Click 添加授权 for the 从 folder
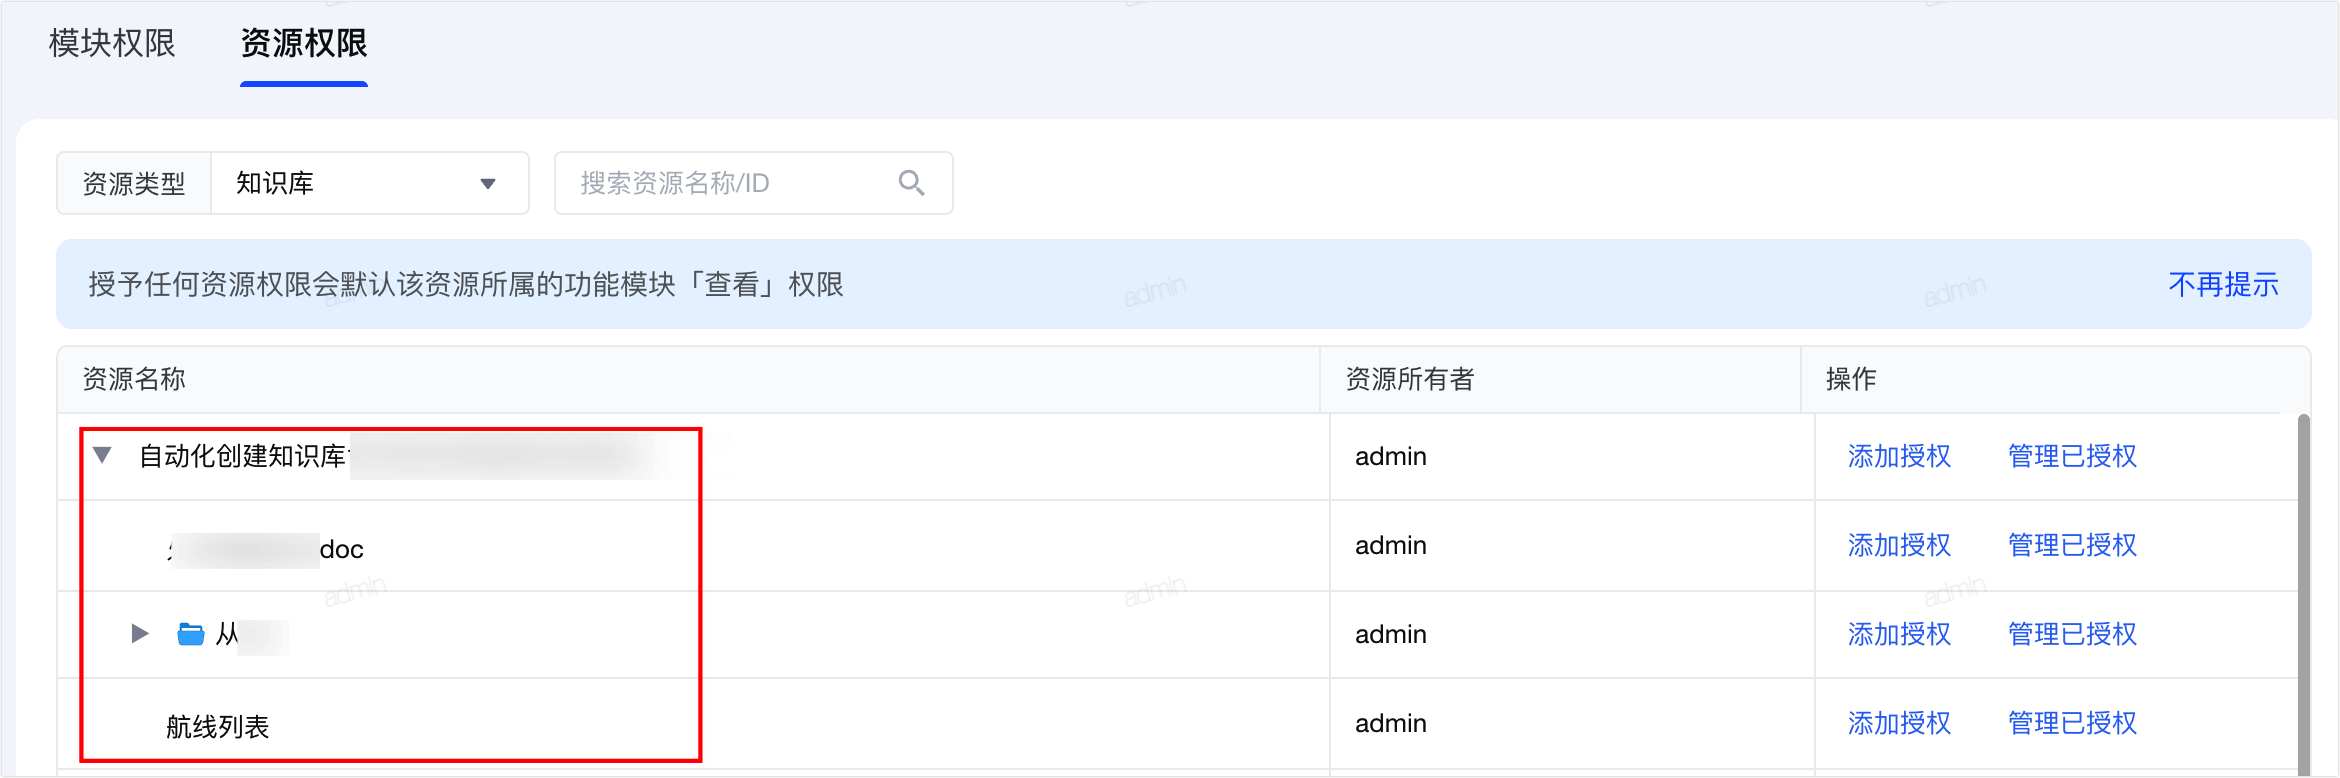Viewport: 2340px width, 778px height. pos(1899,634)
